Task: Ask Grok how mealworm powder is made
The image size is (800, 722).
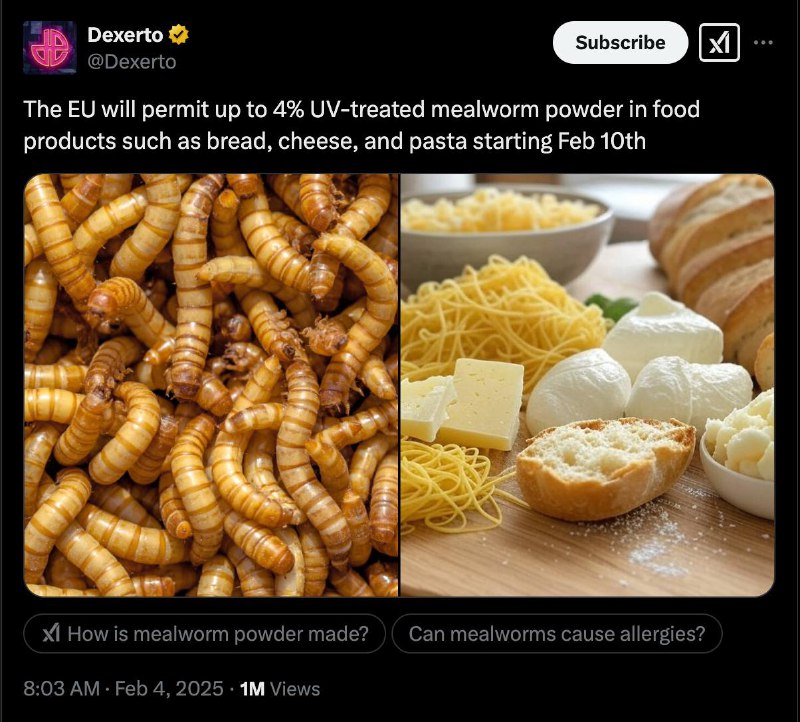Action: [x=204, y=634]
